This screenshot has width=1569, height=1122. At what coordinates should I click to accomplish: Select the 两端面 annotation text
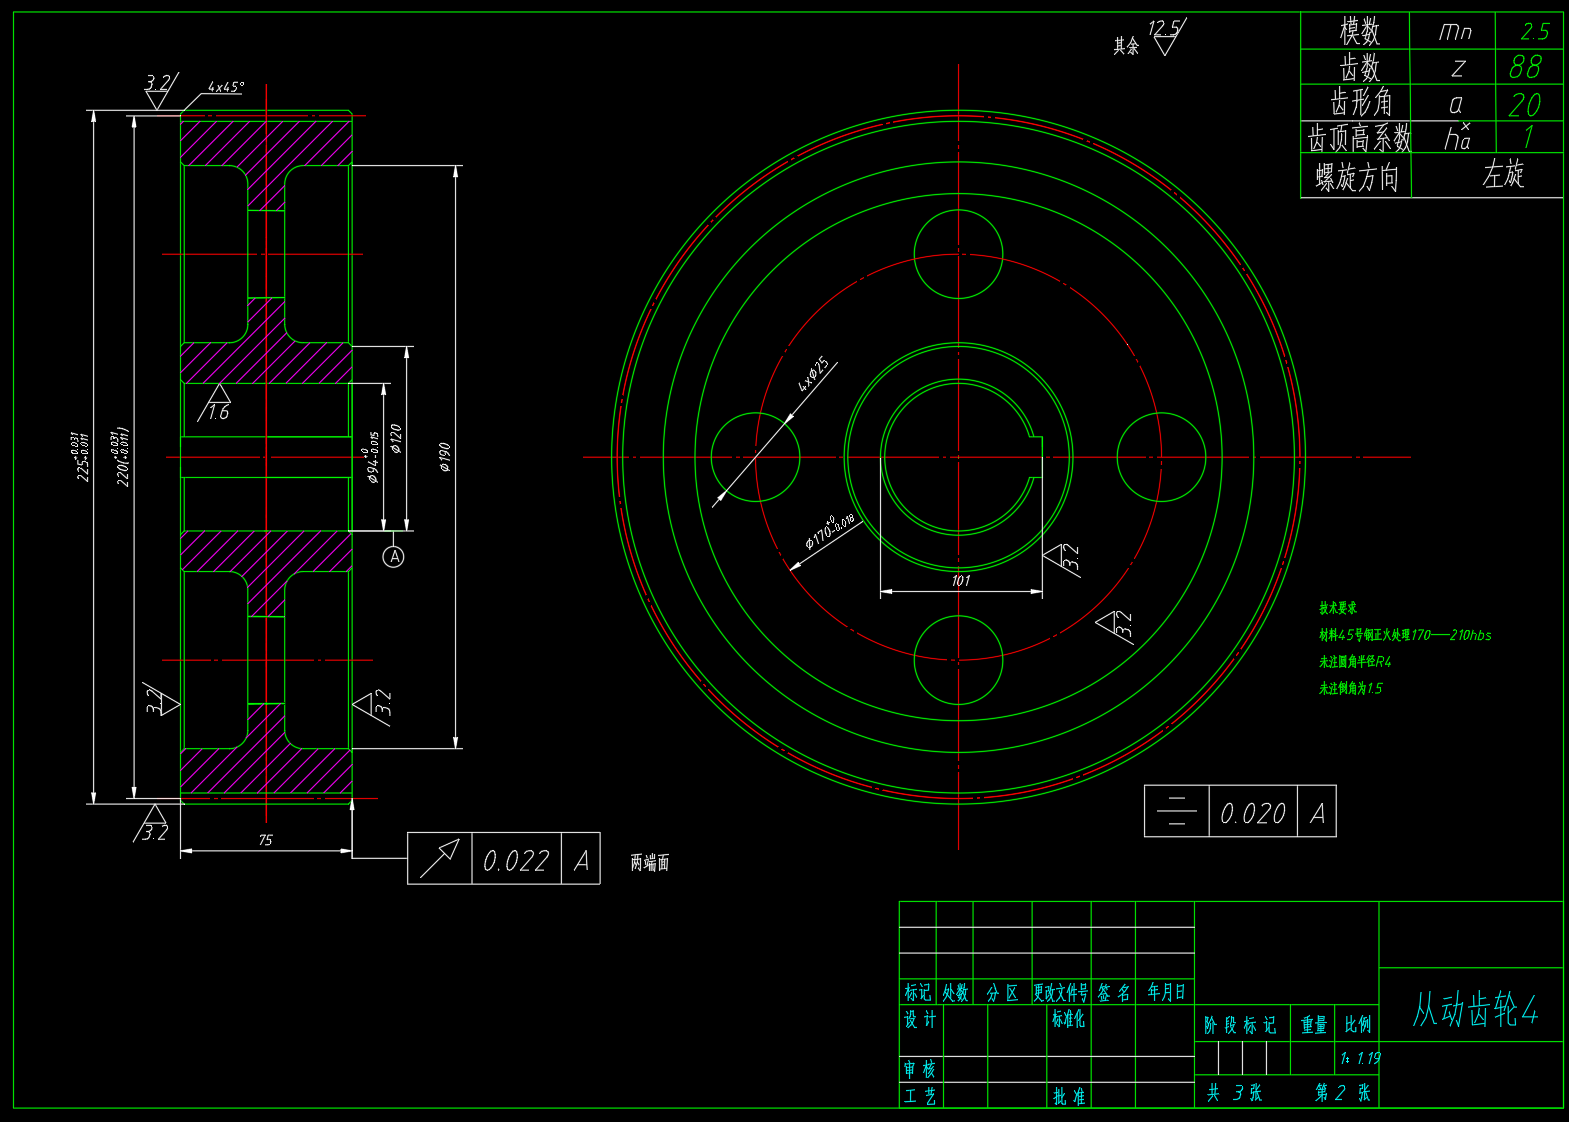point(650,862)
